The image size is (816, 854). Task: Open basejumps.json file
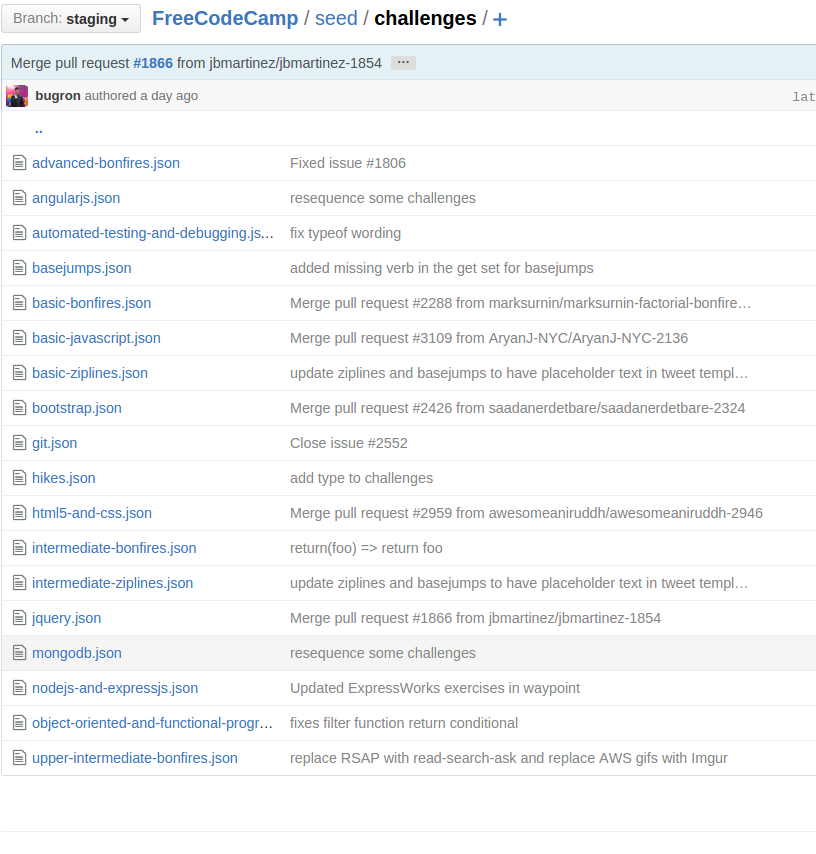click(x=82, y=268)
